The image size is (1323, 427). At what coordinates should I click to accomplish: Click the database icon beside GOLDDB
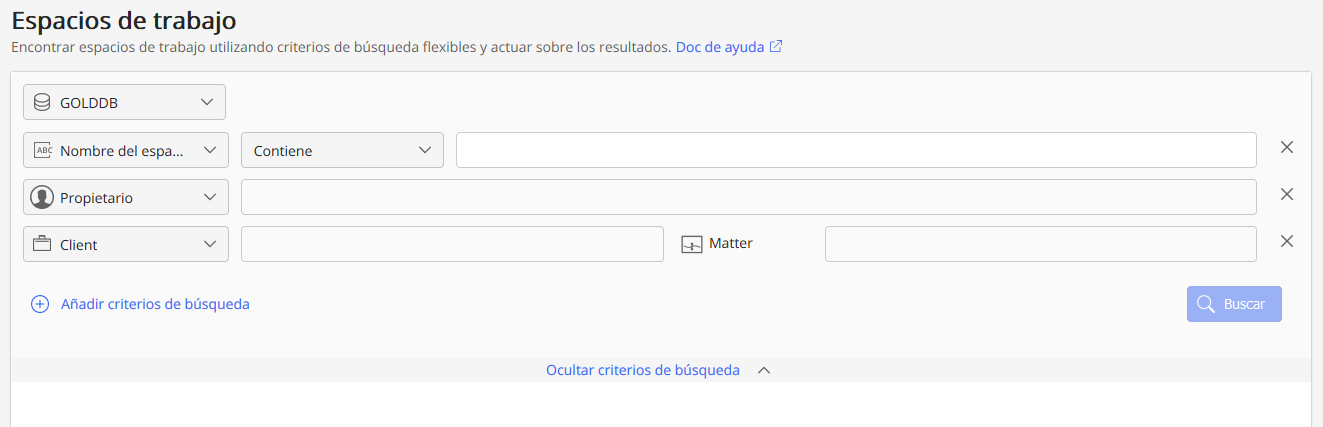(x=42, y=102)
